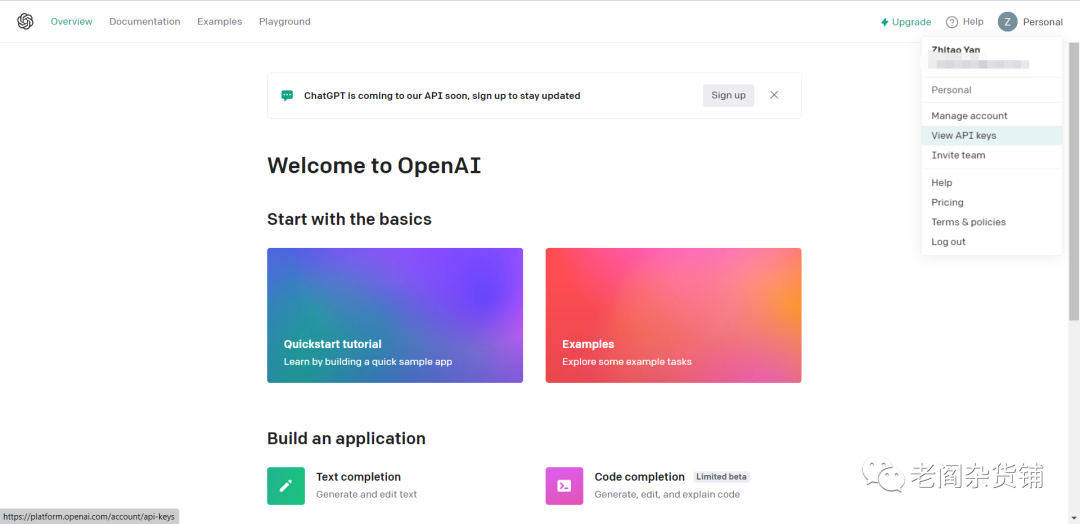Image resolution: width=1080 pixels, height=524 pixels.
Task: Click the Text completion title
Action: coord(358,476)
